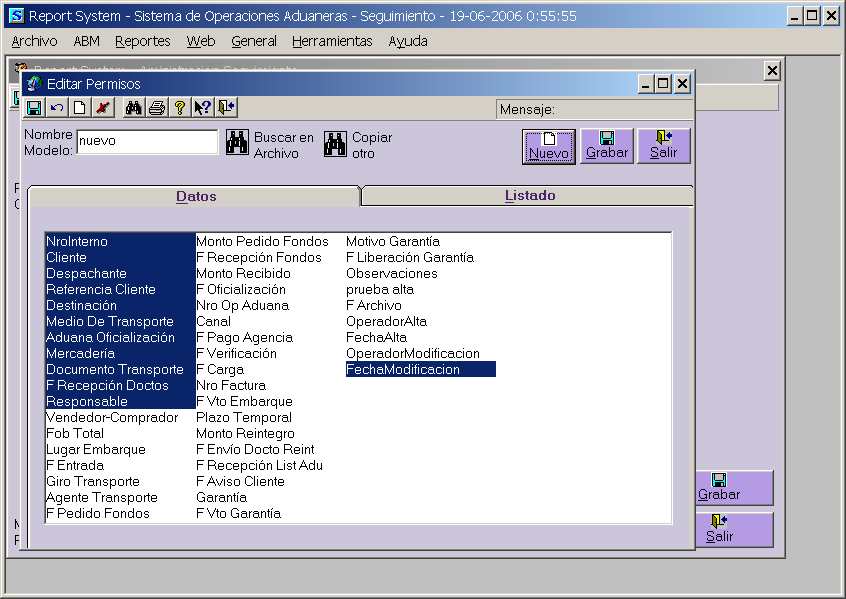Click the blank page new-record toolbar icon

(x=79, y=108)
